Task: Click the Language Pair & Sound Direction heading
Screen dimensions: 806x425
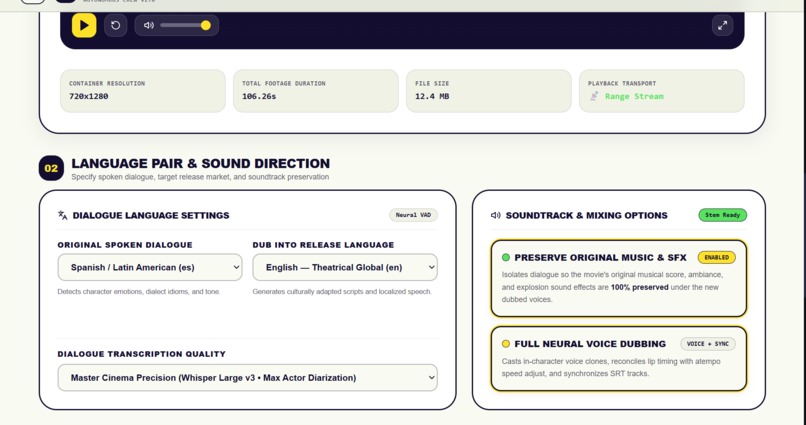Action: (x=200, y=163)
